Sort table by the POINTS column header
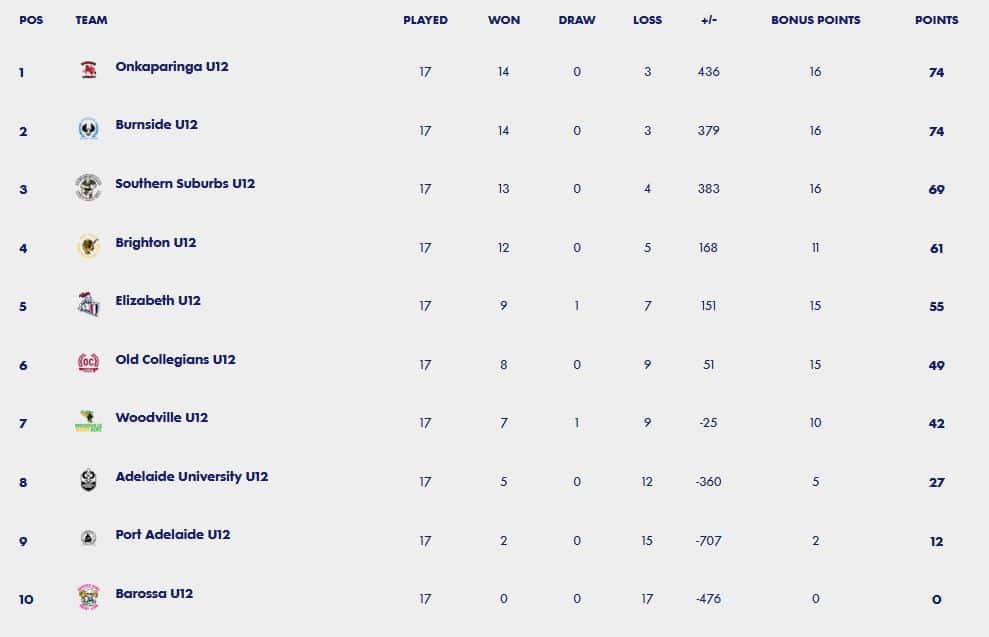 (x=937, y=20)
